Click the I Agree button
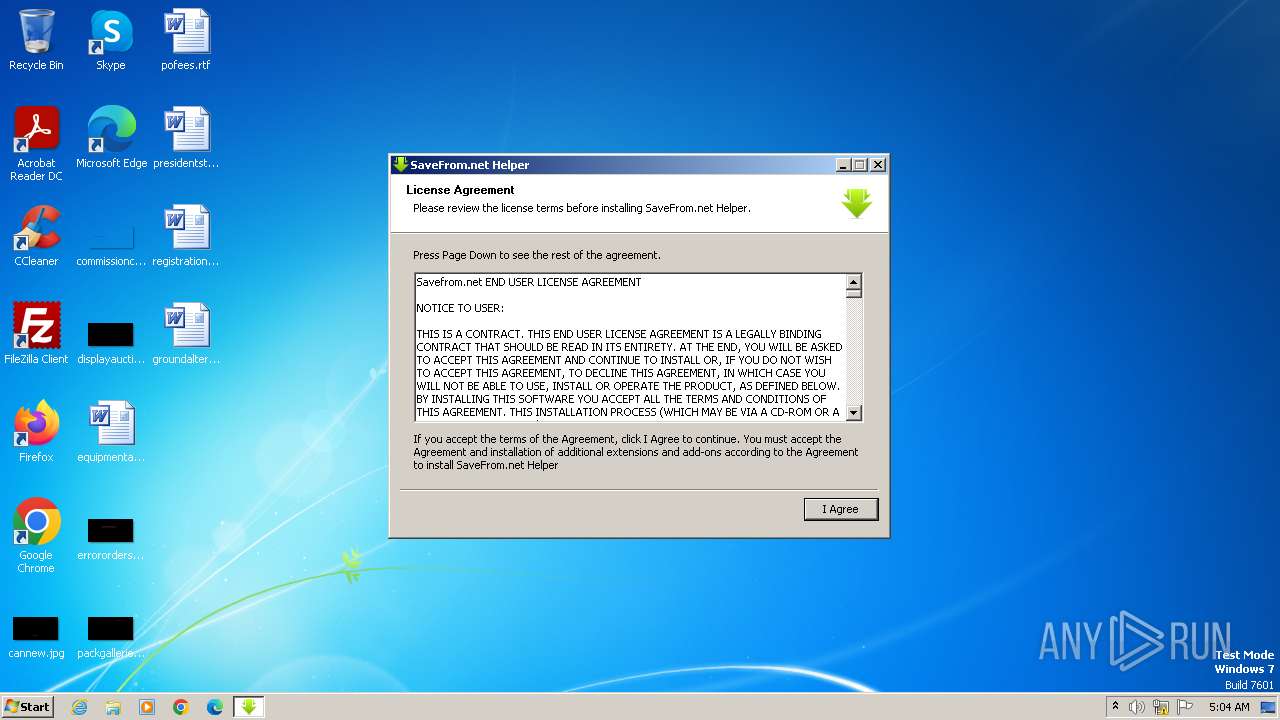Image resolution: width=1280 pixels, height=720 pixels. coord(841,509)
